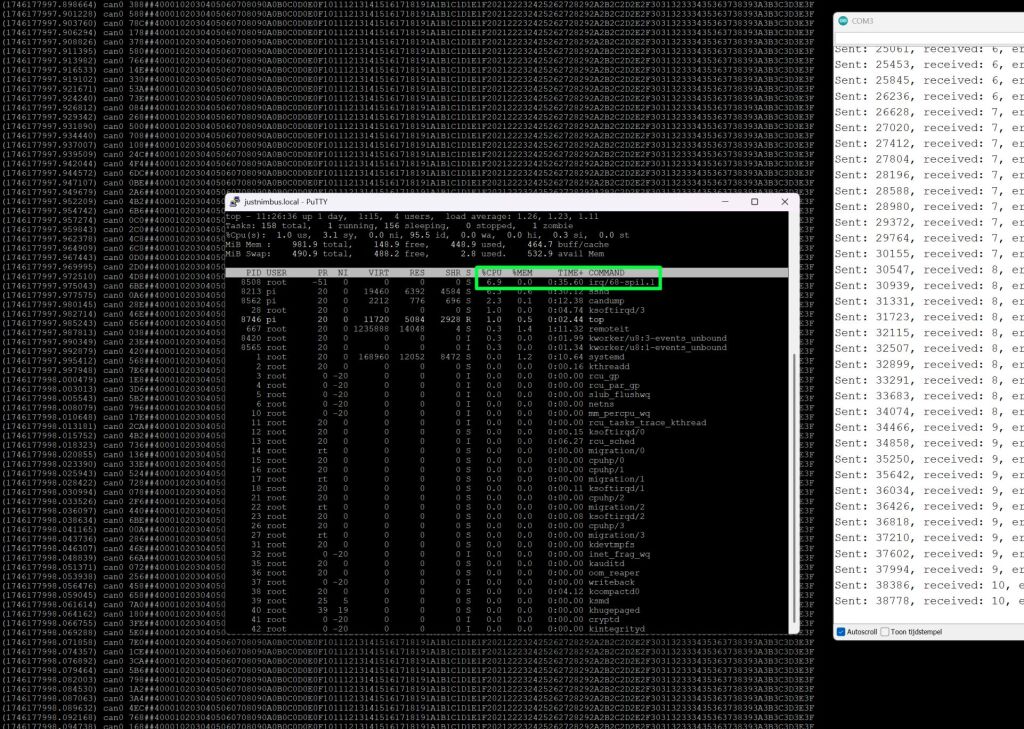The width and height of the screenshot is (1024, 729).
Task: Enable the Toon tijdstempel checkbox
Action: [x=885, y=632]
